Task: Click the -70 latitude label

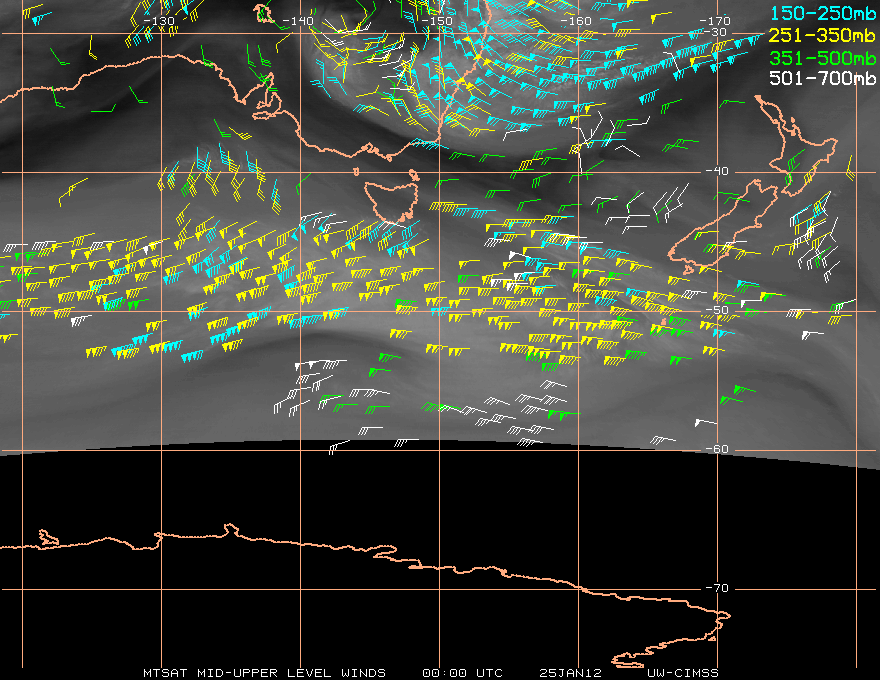Action: click(x=716, y=588)
